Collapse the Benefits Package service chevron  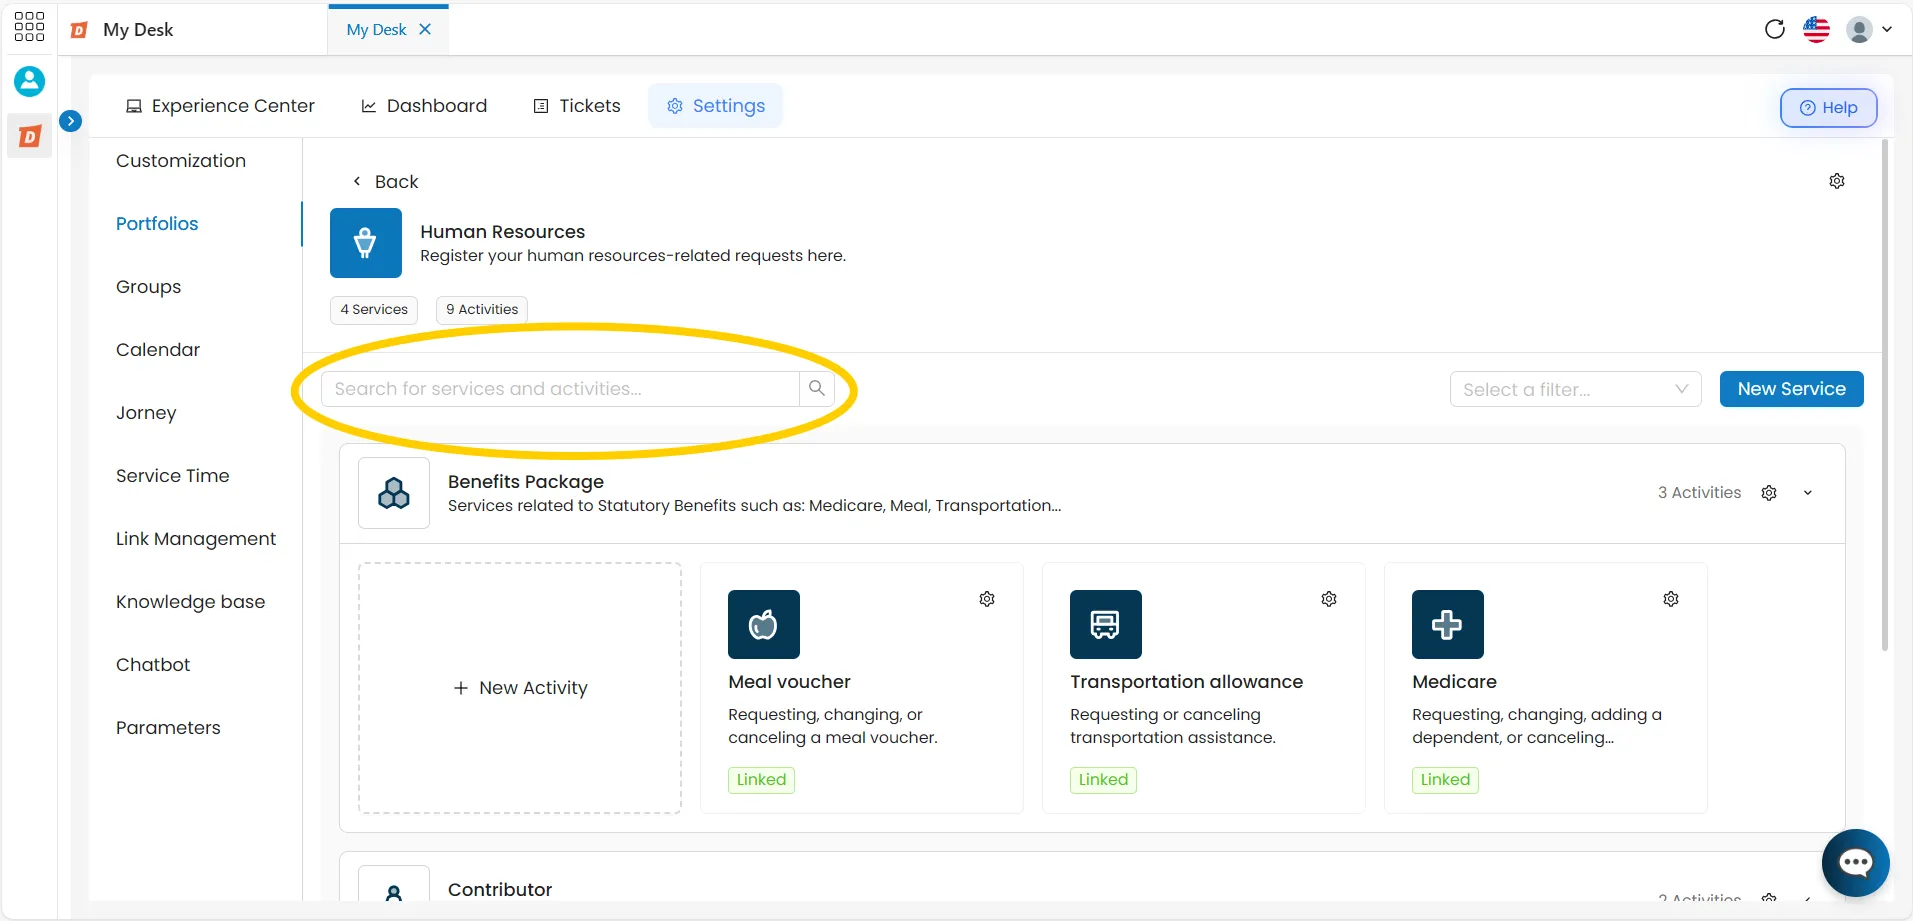click(1808, 493)
